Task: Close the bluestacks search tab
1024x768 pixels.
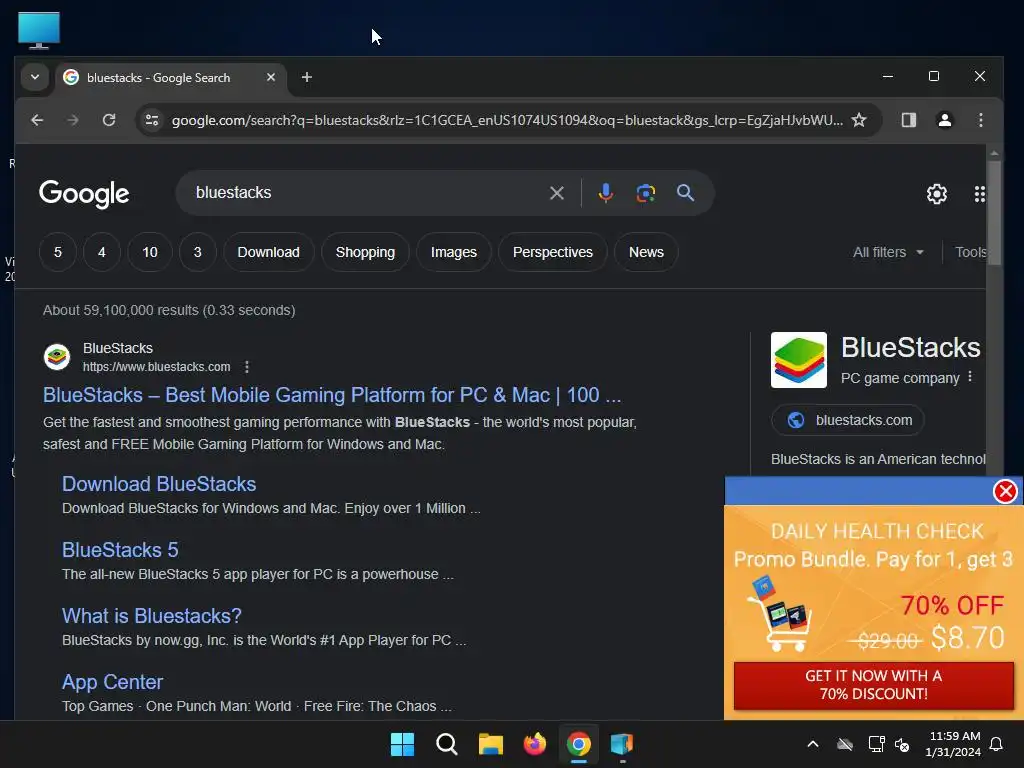Action: point(270,77)
